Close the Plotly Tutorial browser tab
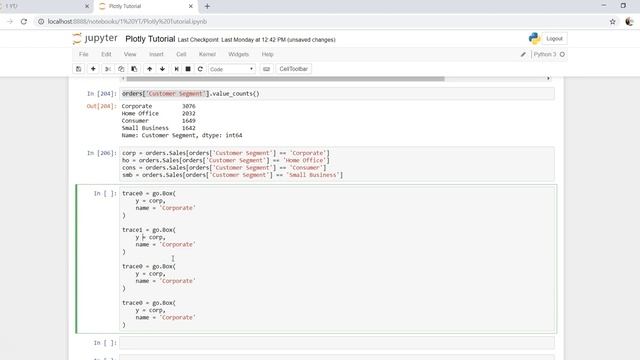Screen dimensions: 640x360 (x=191, y=6)
